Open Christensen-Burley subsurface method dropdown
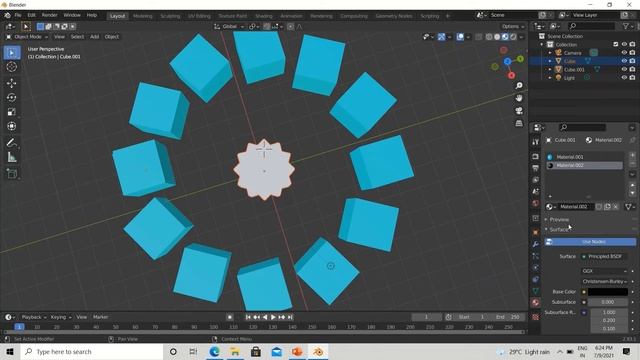Image resolution: width=640 pixels, height=360 pixels. tap(604, 281)
